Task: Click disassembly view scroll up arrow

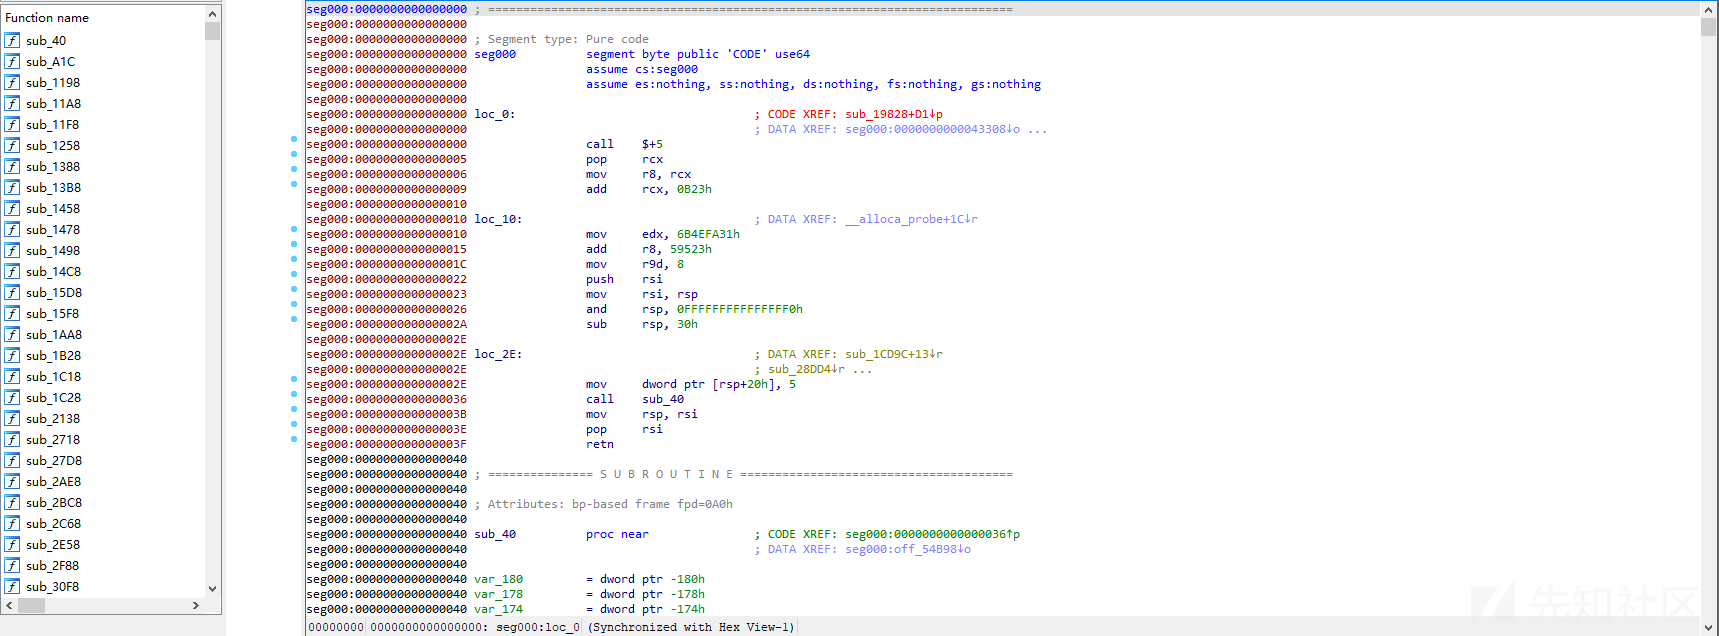Action: [x=1708, y=9]
